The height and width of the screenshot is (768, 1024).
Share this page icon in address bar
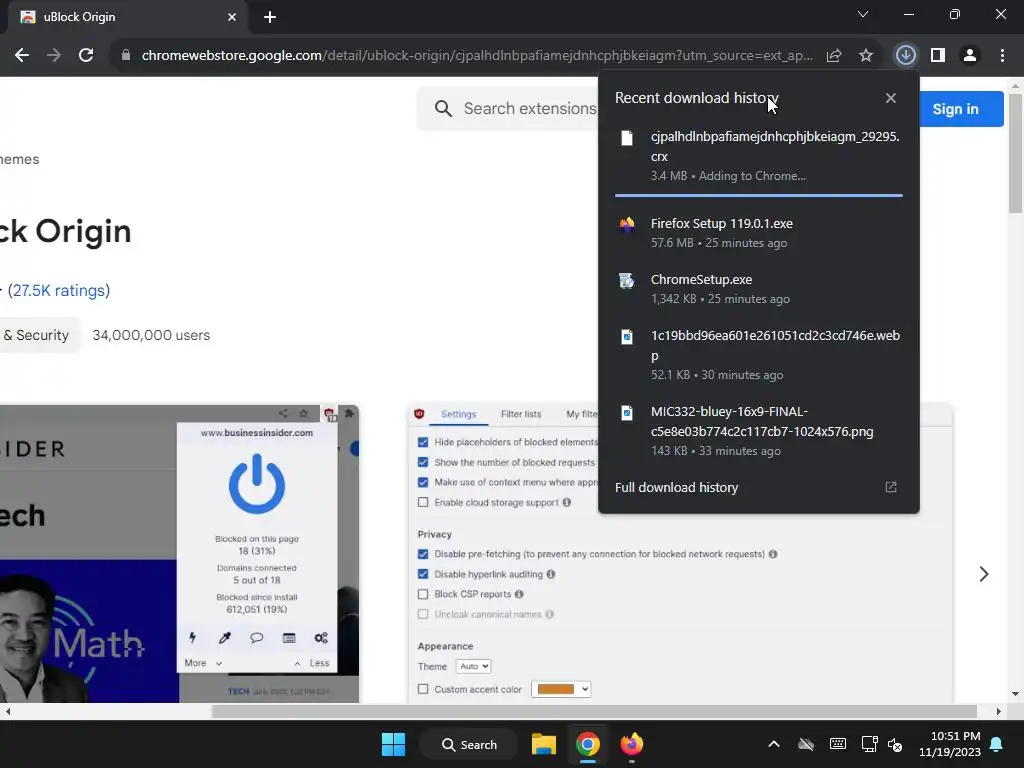click(834, 56)
